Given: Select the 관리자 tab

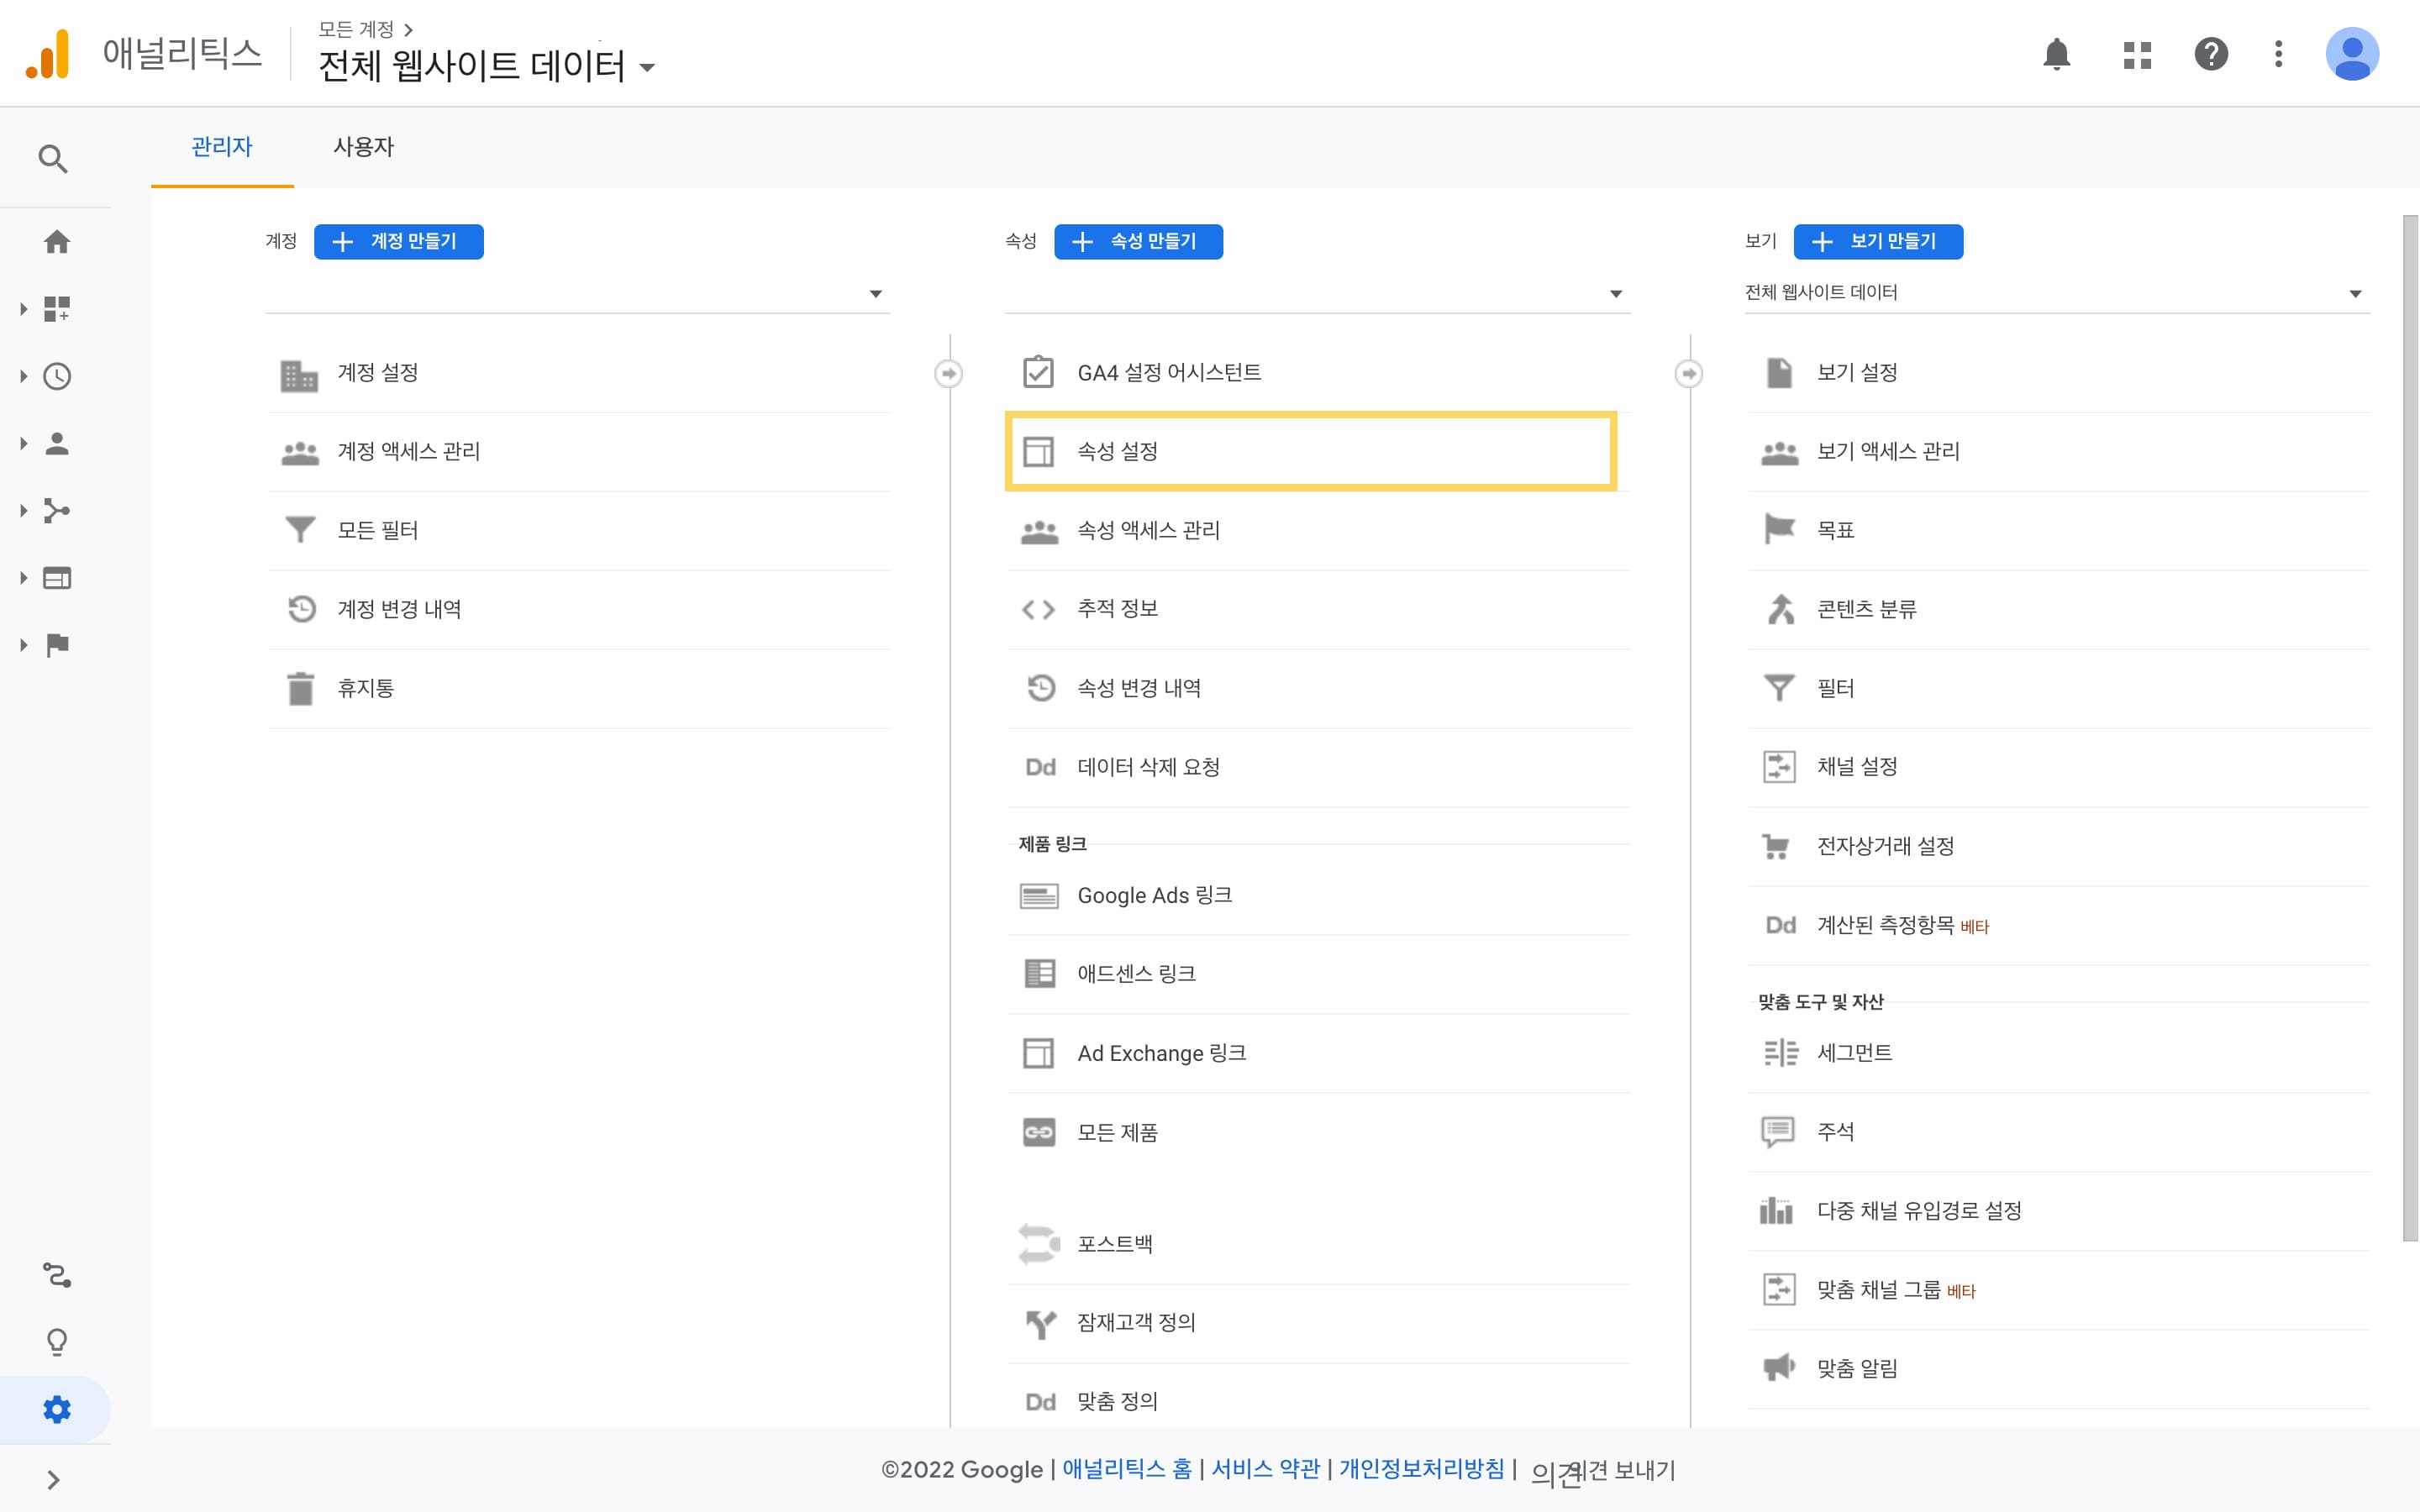Looking at the screenshot, I should pos(222,147).
